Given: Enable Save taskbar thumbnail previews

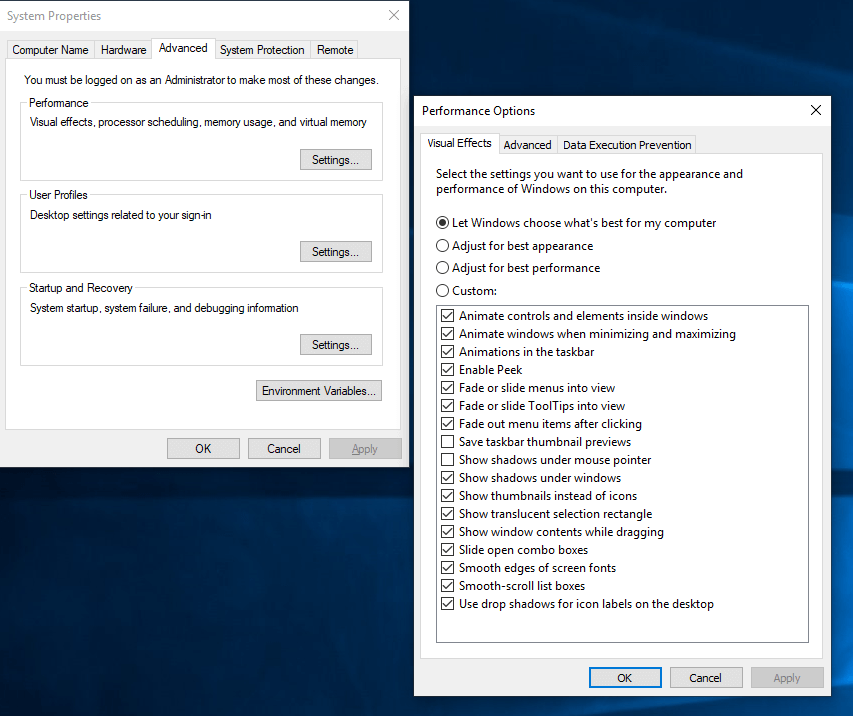Looking at the screenshot, I should click(x=447, y=441).
